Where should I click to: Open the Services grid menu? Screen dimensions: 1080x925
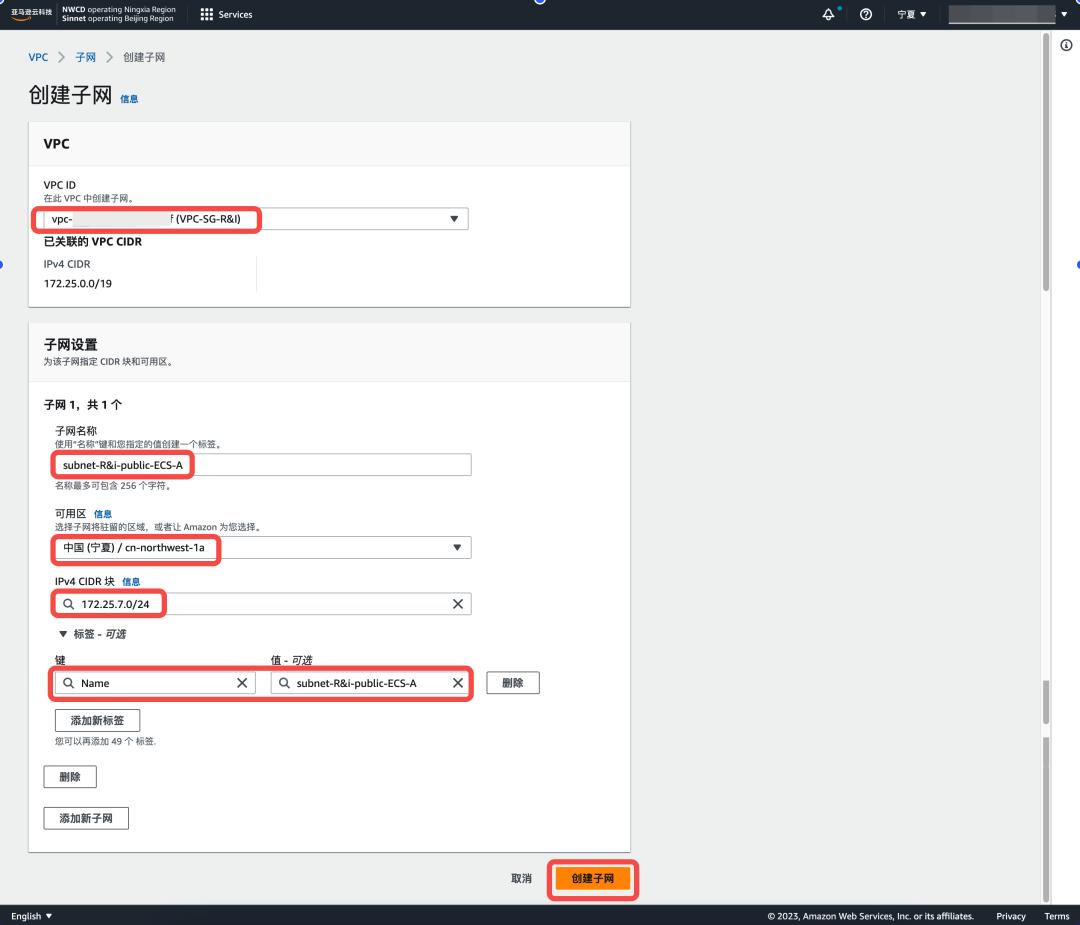click(x=226, y=14)
